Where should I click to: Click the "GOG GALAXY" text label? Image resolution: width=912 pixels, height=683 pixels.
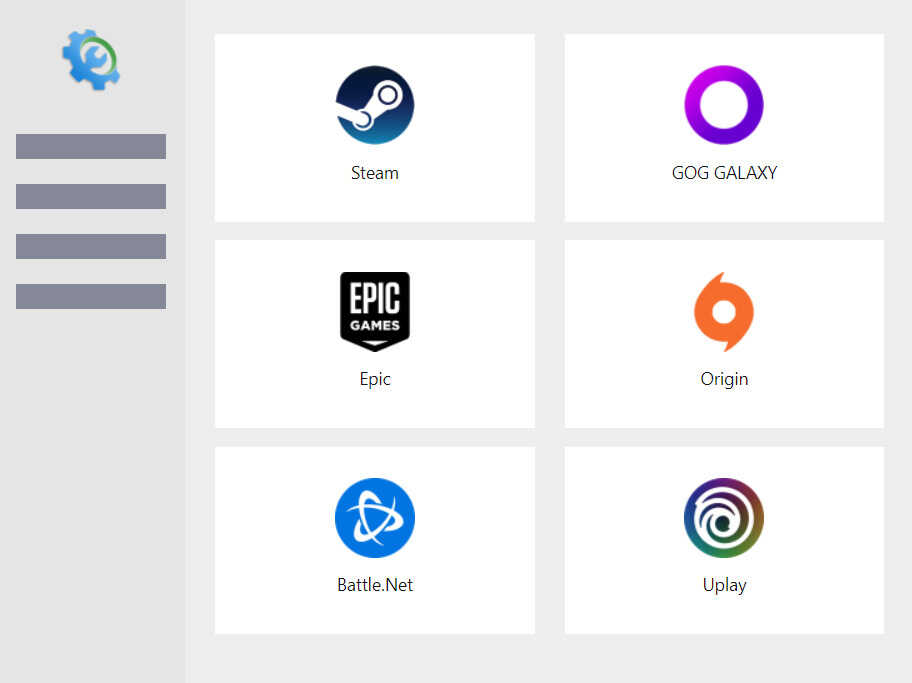(x=724, y=173)
